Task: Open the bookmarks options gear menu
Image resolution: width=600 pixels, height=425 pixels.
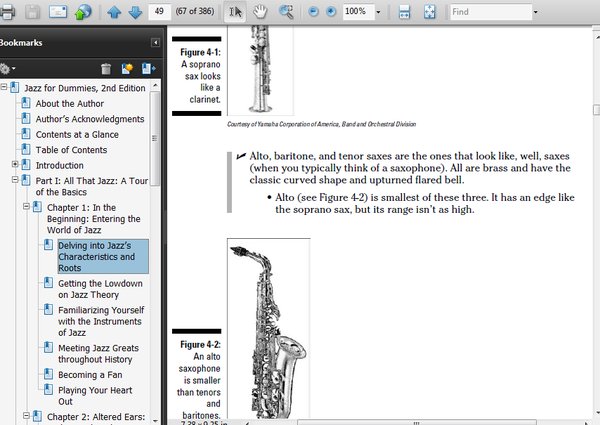Action: point(9,69)
